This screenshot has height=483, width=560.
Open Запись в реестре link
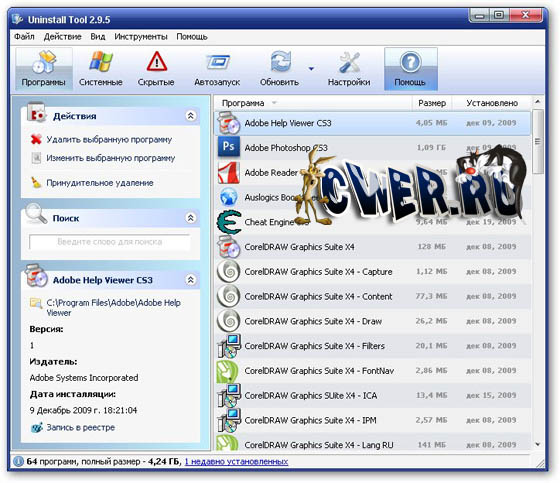(x=81, y=427)
